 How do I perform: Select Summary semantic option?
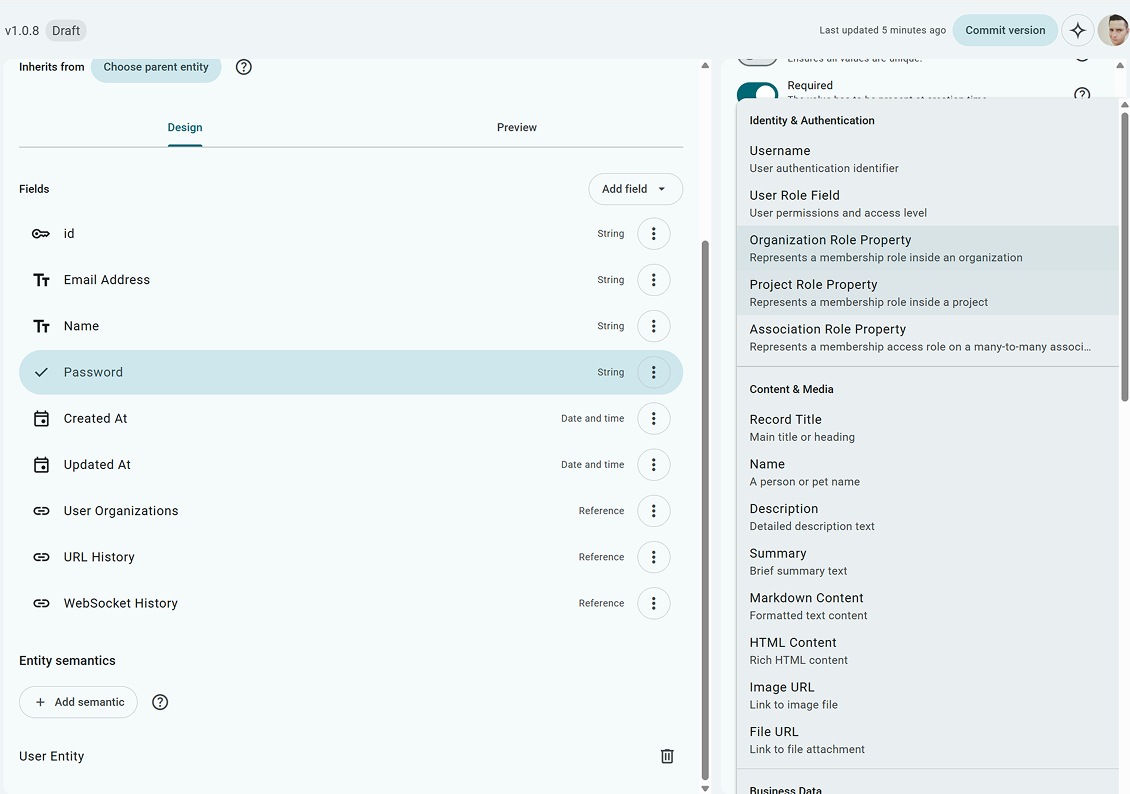927,562
